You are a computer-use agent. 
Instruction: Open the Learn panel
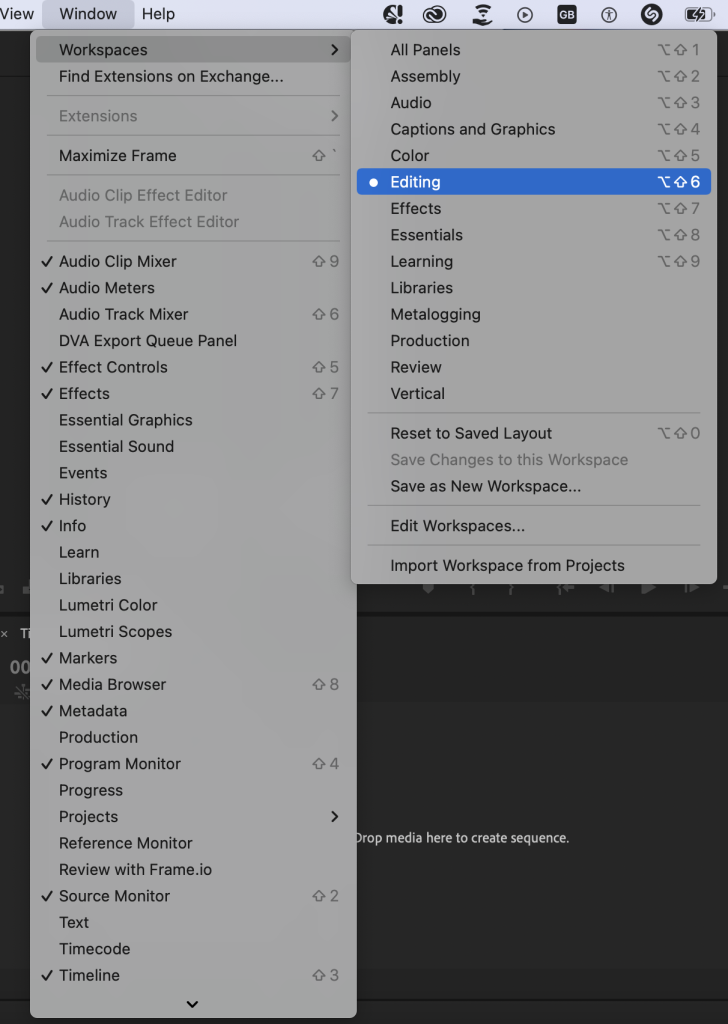193,552
